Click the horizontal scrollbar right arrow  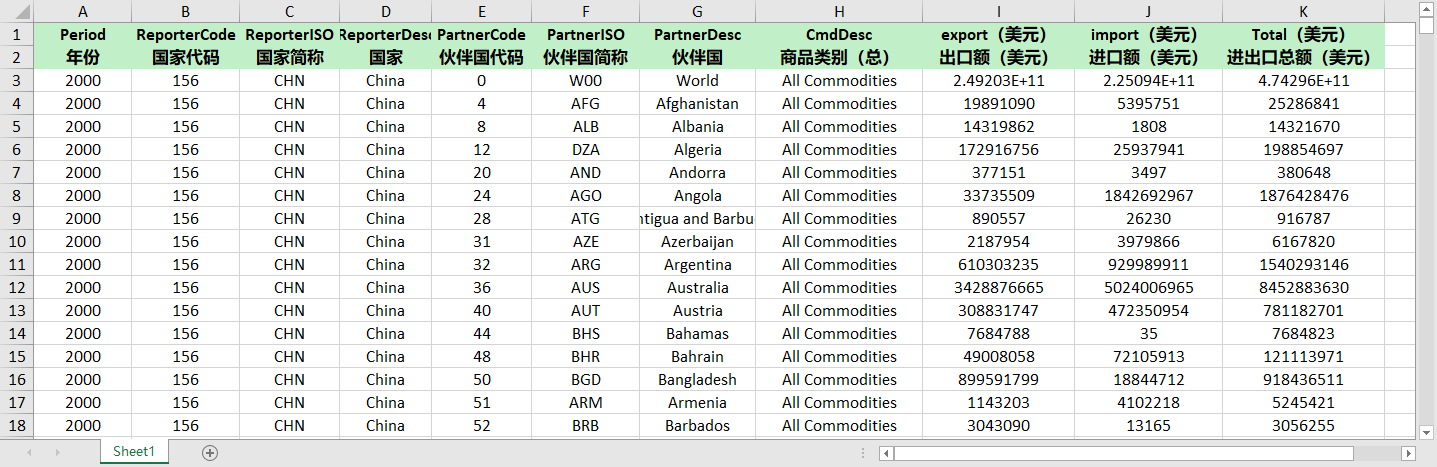(x=1409, y=453)
